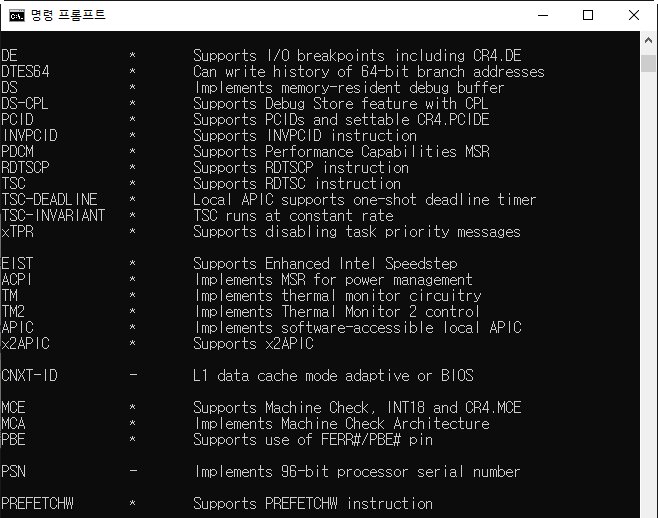This screenshot has width=658, height=518.
Task: Click 'Implements memory-resident debug buffer' description
Action: [349, 87]
